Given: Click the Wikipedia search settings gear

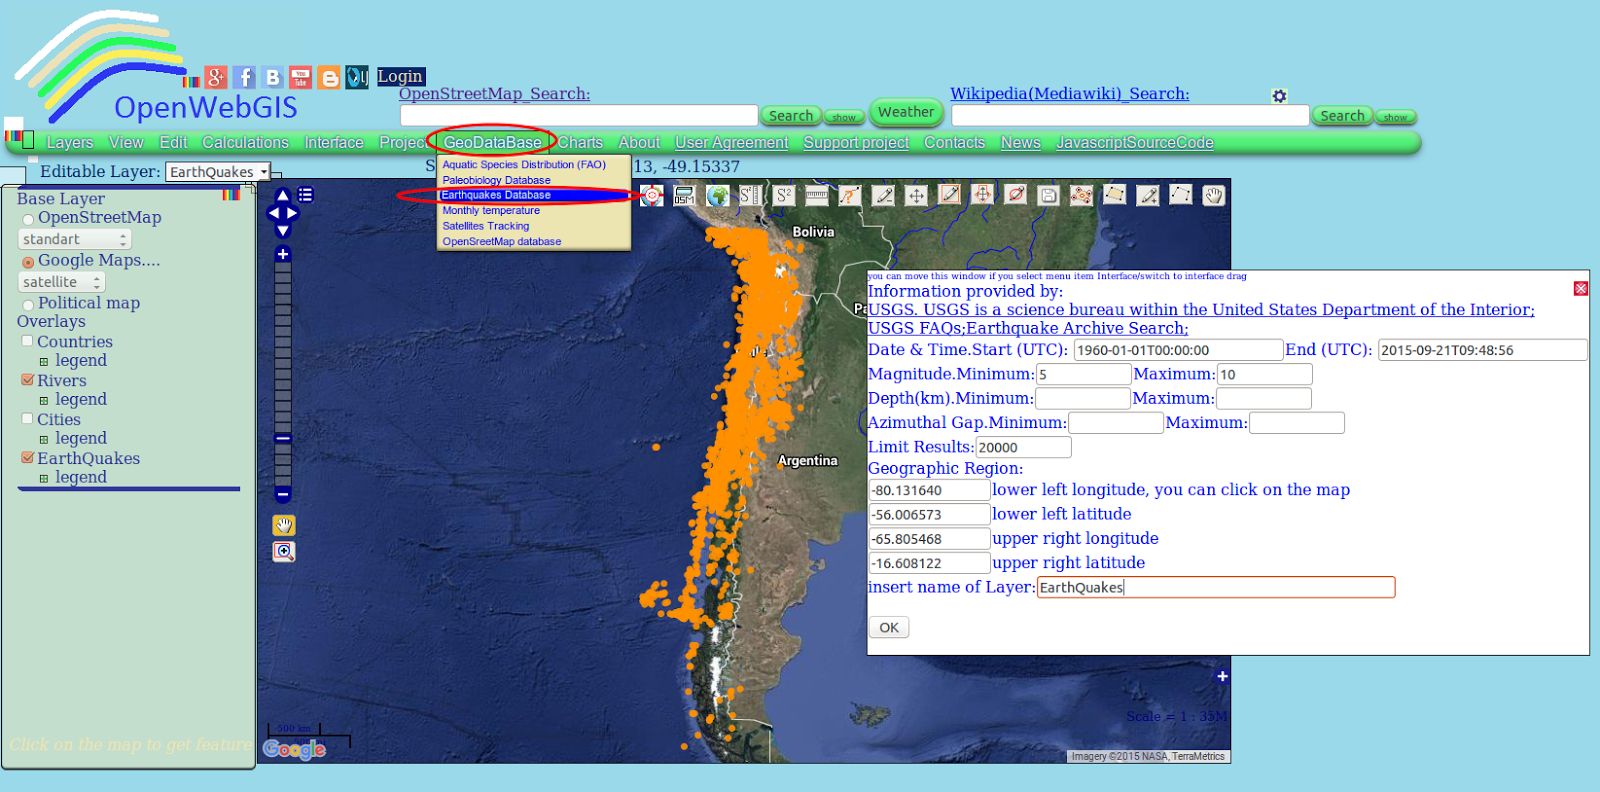Looking at the screenshot, I should pos(1279,96).
